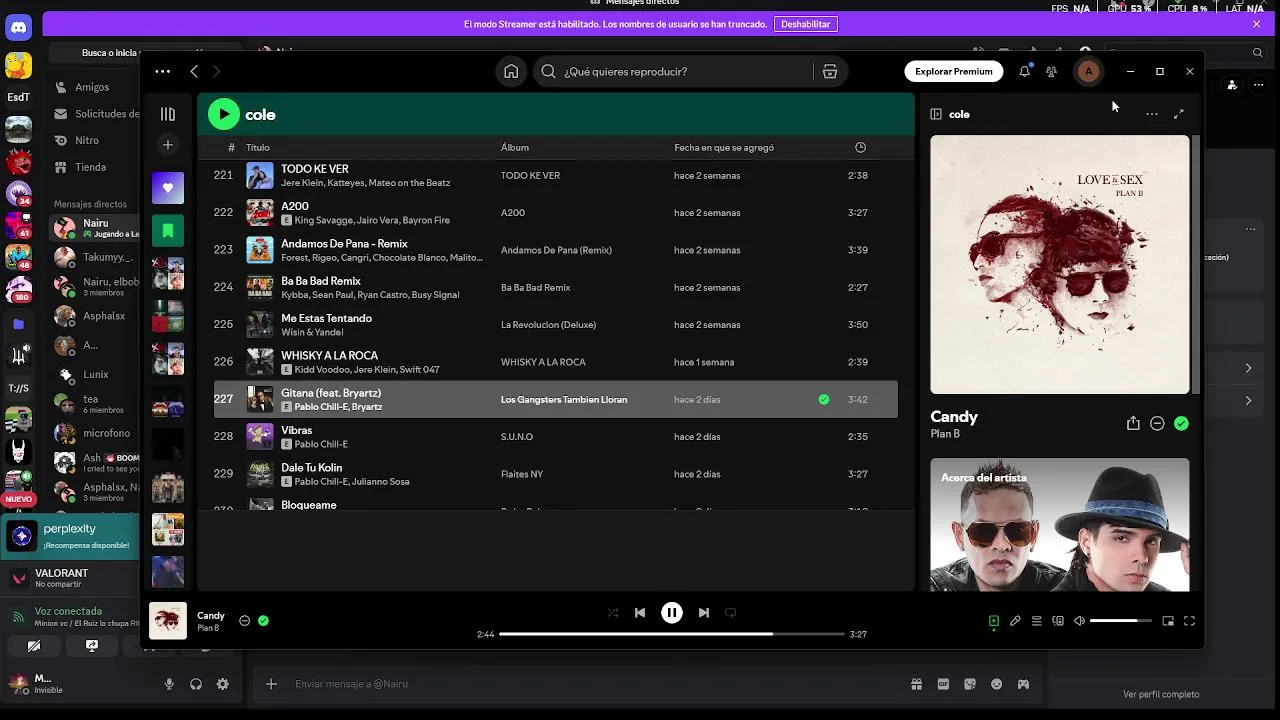Open the GIF picker in Discord
The image size is (1280, 720).
pos(943,684)
